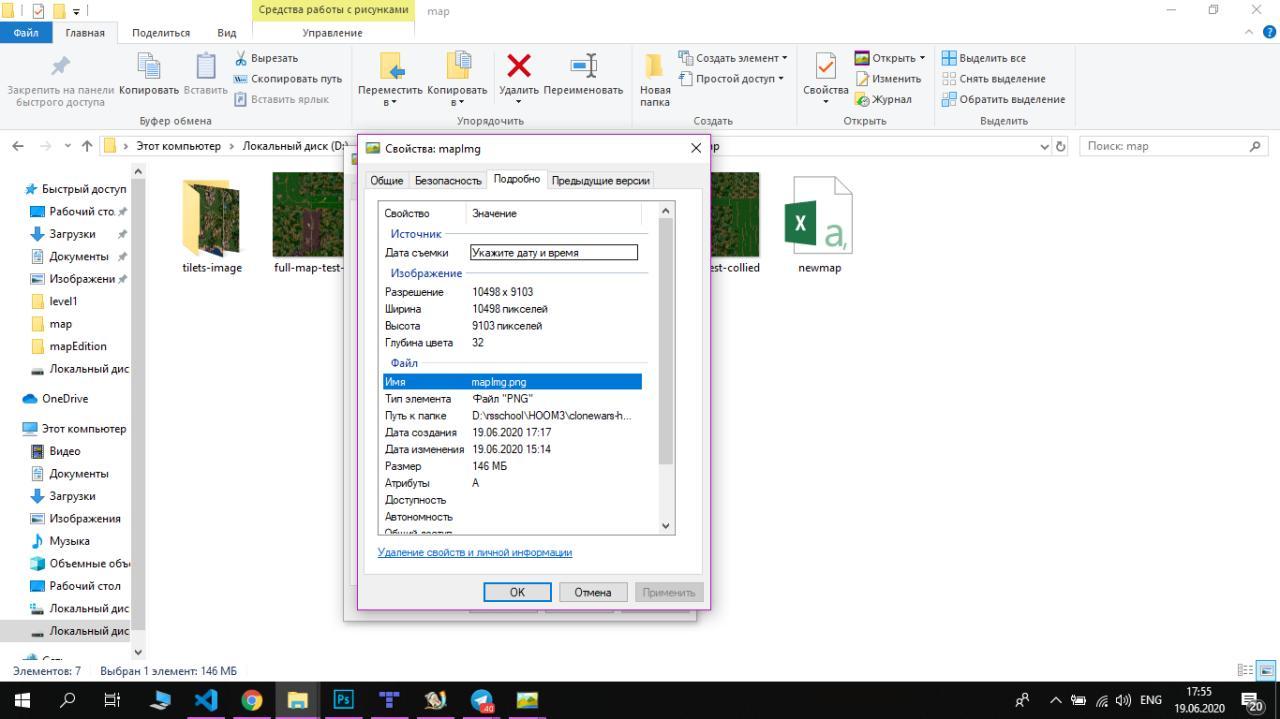Click the navigation pane scrollbar up arrow
Viewport: 1280px width, 719px height.
pyautogui.click(x=138, y=171)
